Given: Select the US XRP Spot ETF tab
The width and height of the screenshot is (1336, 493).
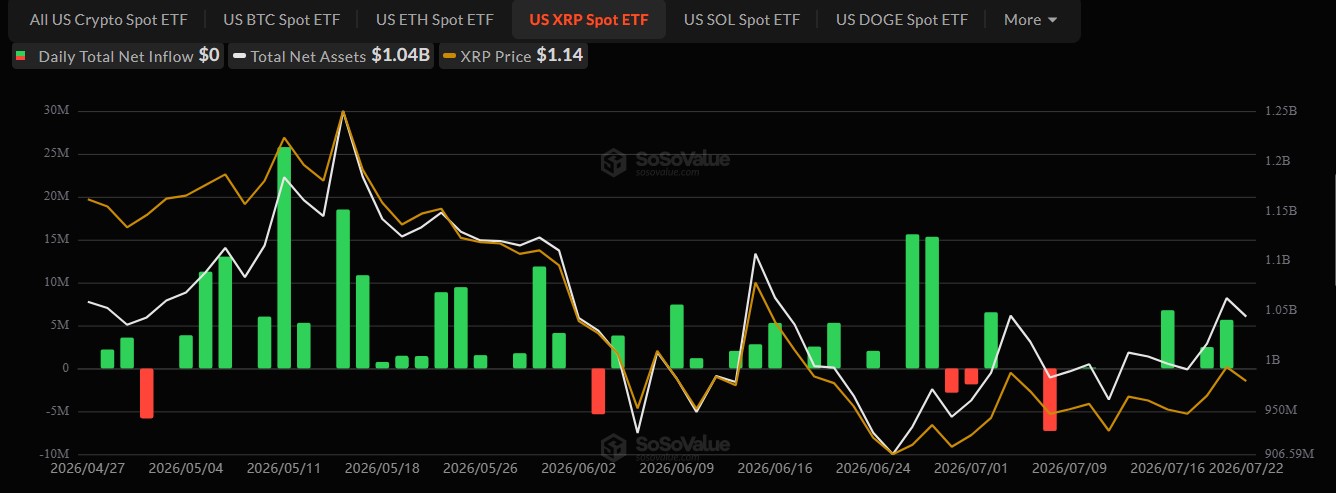Looking at the screenshot, I should [x=589, y=19].
